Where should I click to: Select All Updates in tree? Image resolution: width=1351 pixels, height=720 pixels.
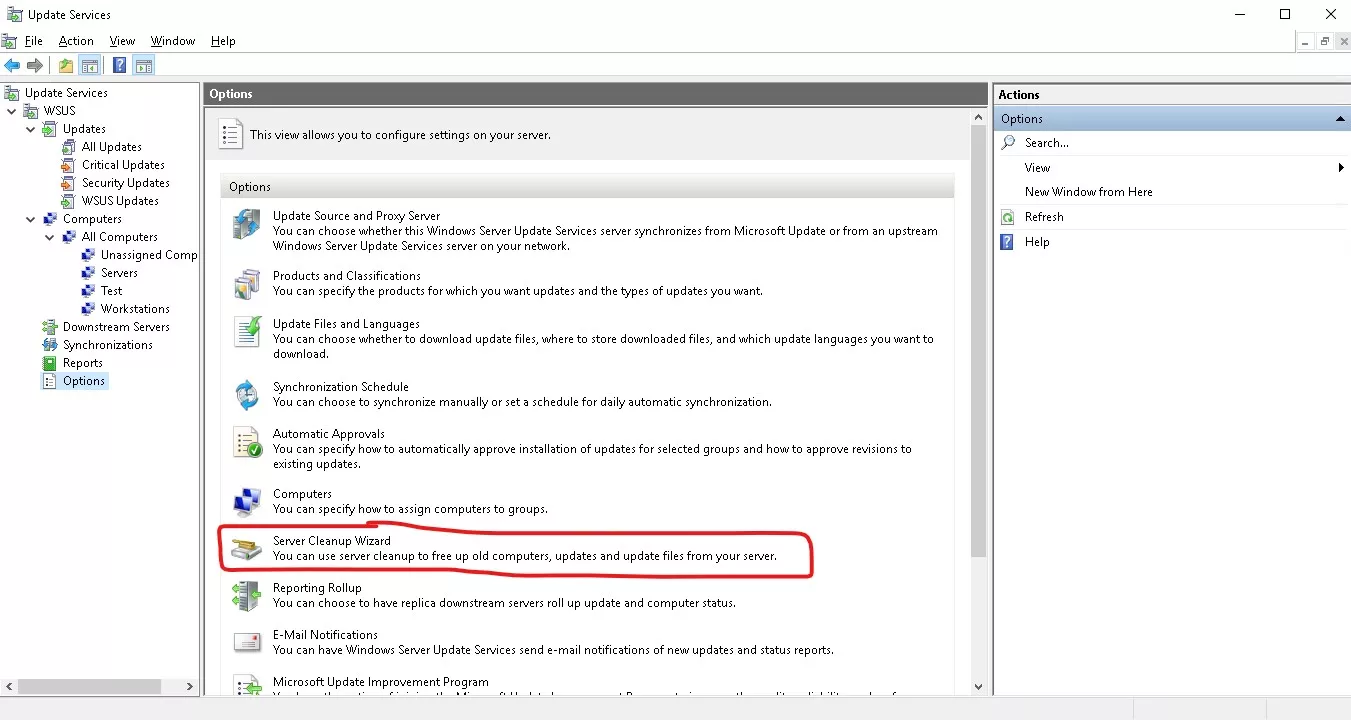(x=112, y=147)
